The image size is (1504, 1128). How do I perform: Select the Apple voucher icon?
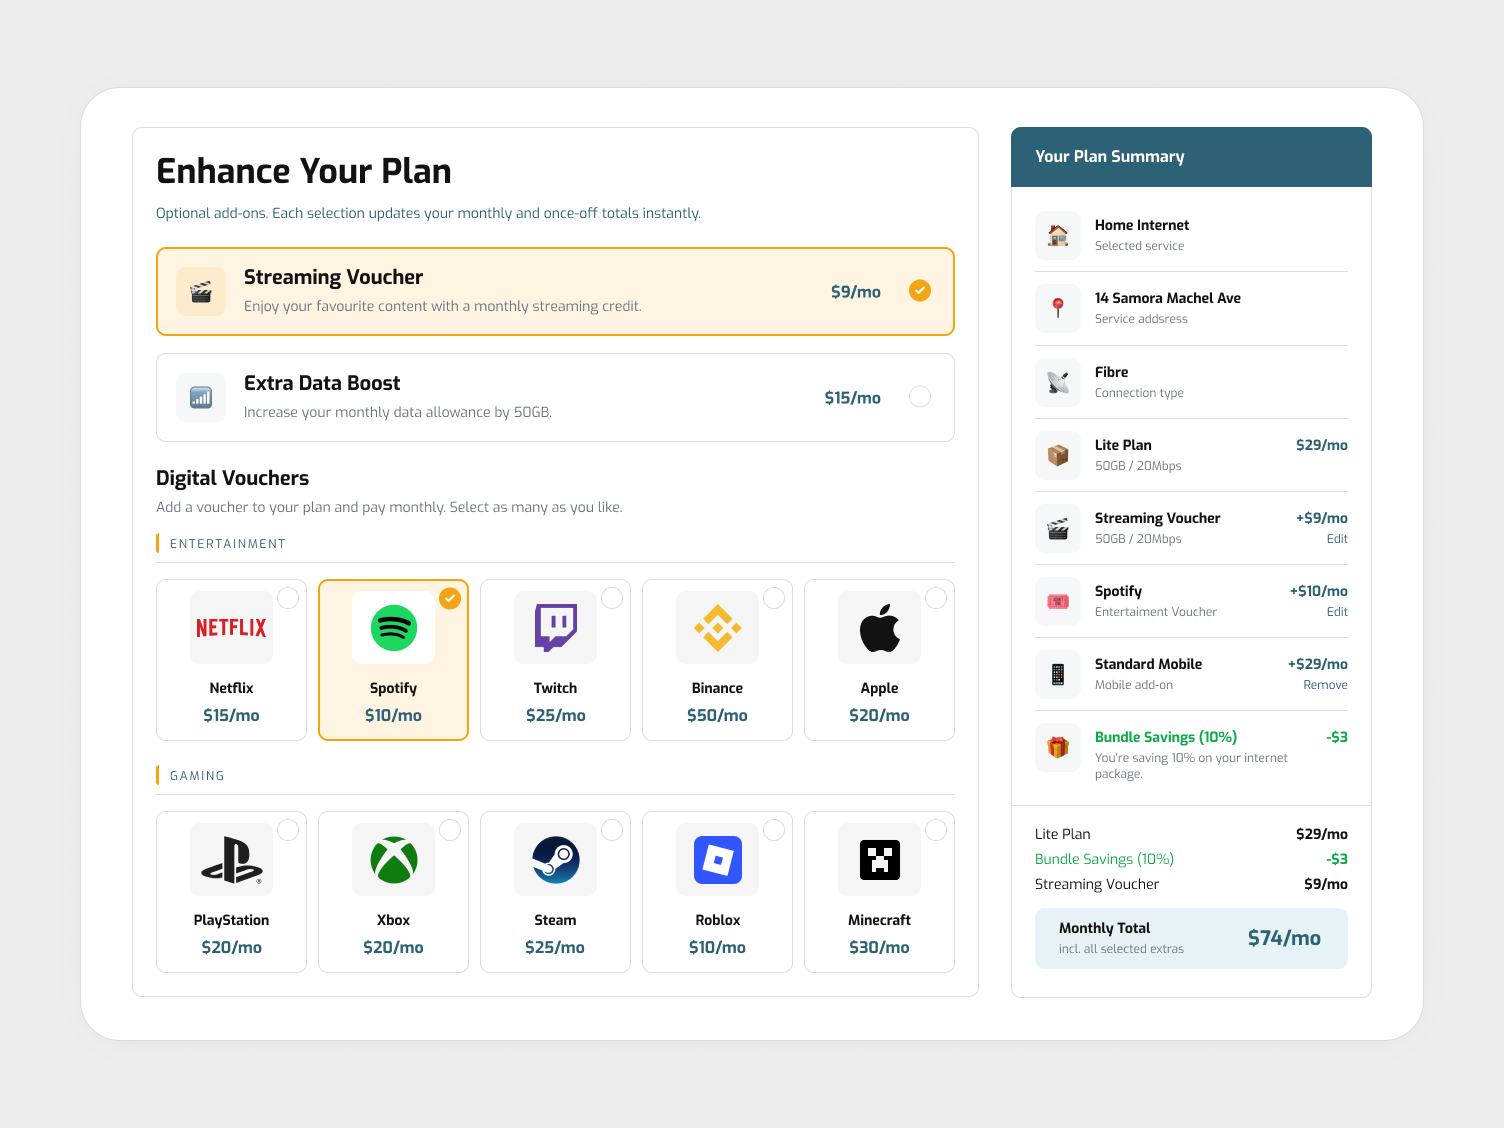pos(879,627)
